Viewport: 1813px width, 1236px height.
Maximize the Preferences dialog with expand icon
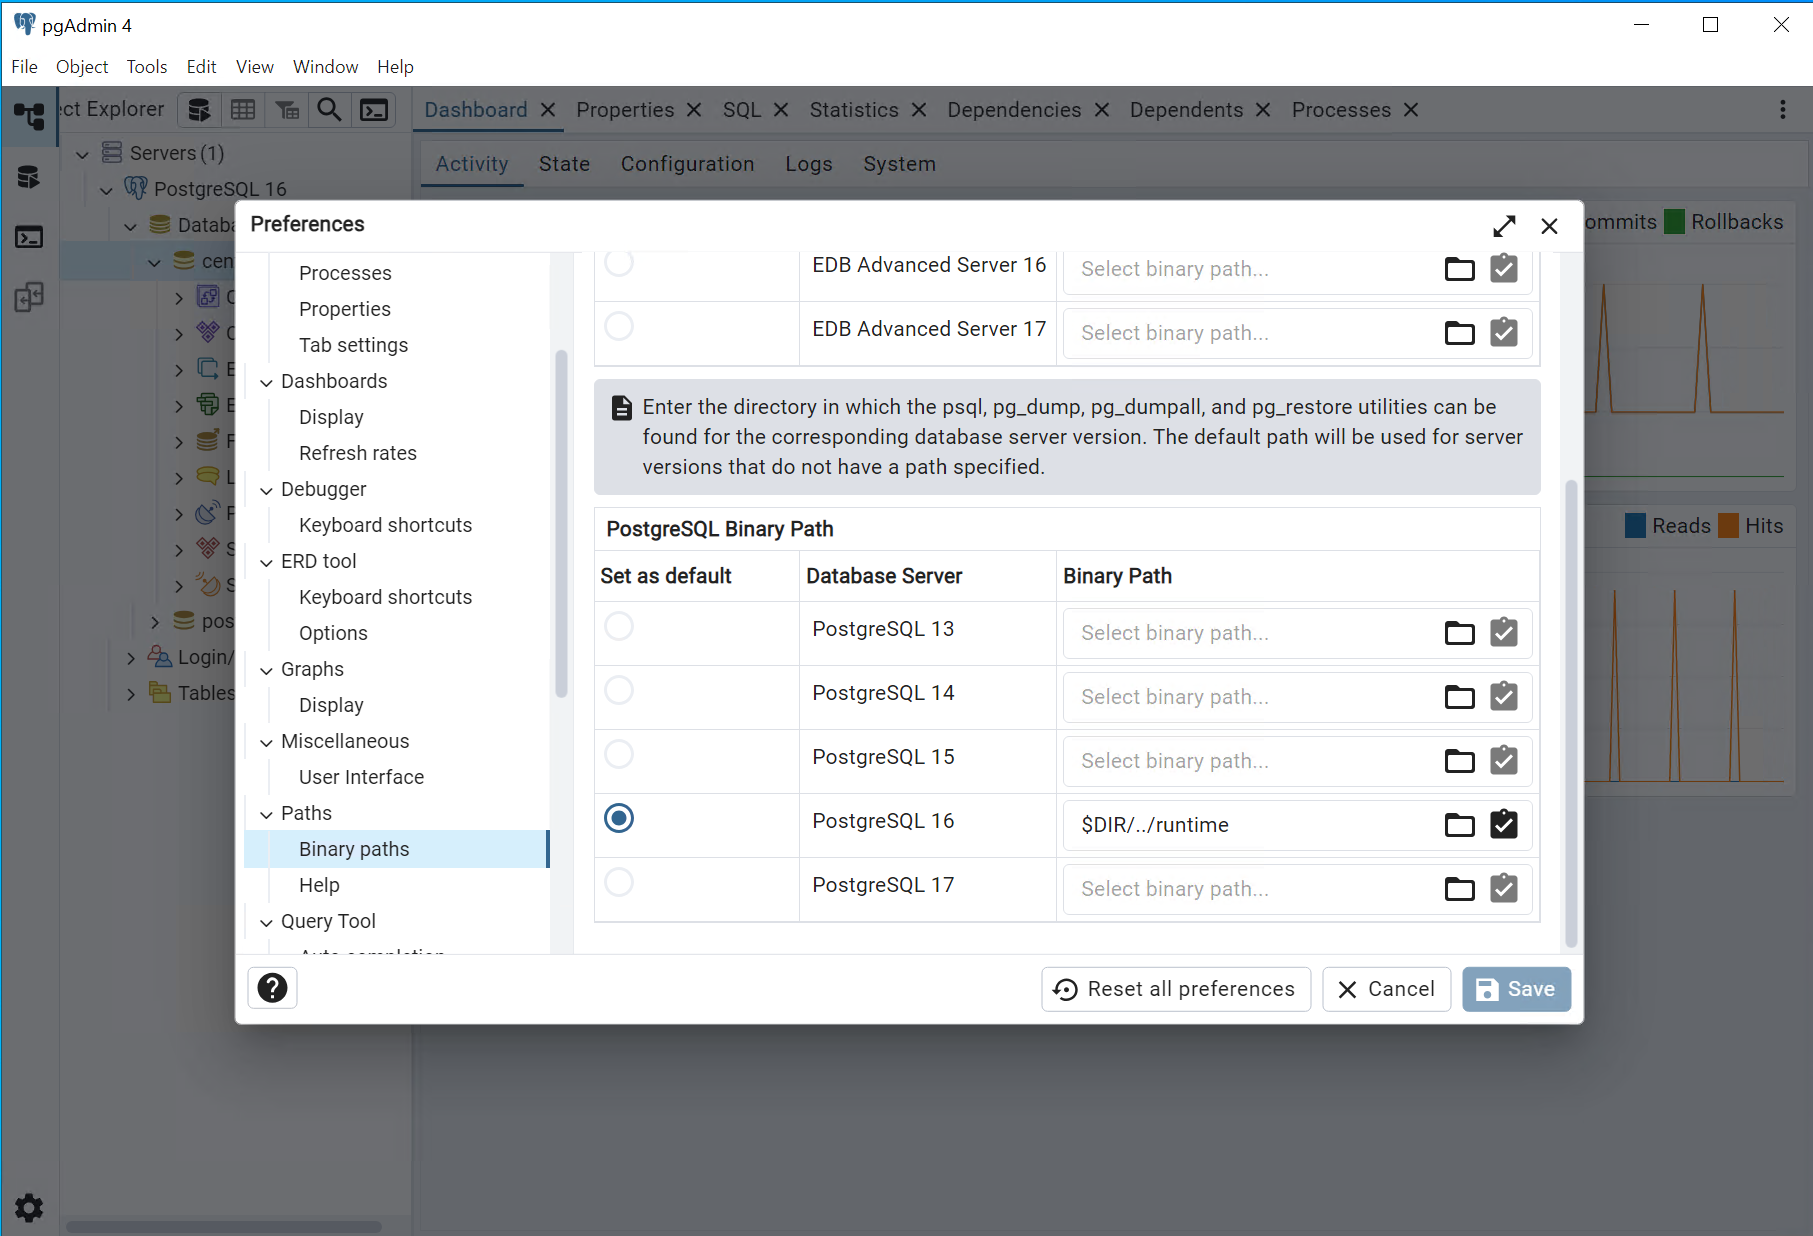[x=1503, y=227]
